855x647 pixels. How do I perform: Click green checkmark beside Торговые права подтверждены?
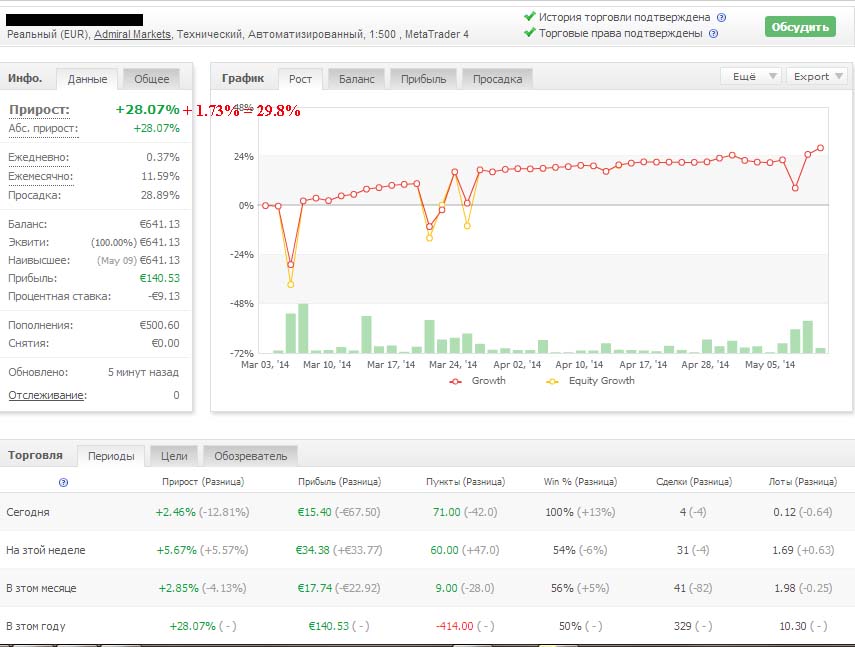(529, 33)
